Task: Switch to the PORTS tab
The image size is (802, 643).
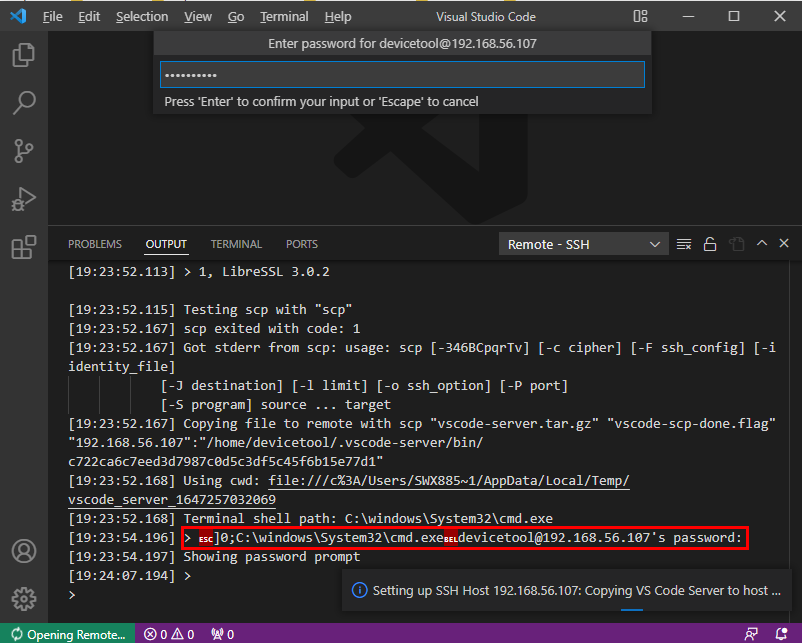Action: tap(302, 245)
